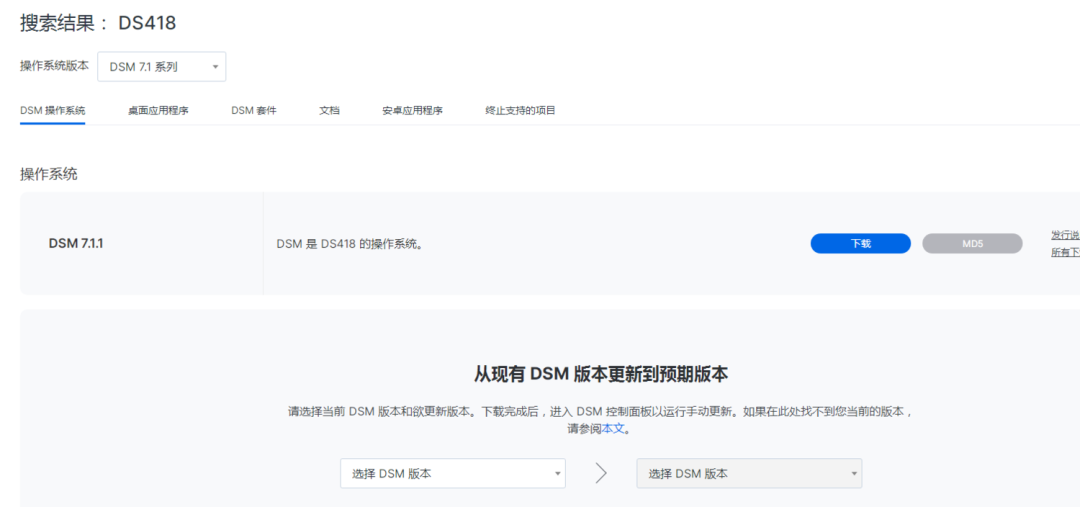Select the DSM 套件 tab
Screen dimensions: 1080x507
point(253,111)
